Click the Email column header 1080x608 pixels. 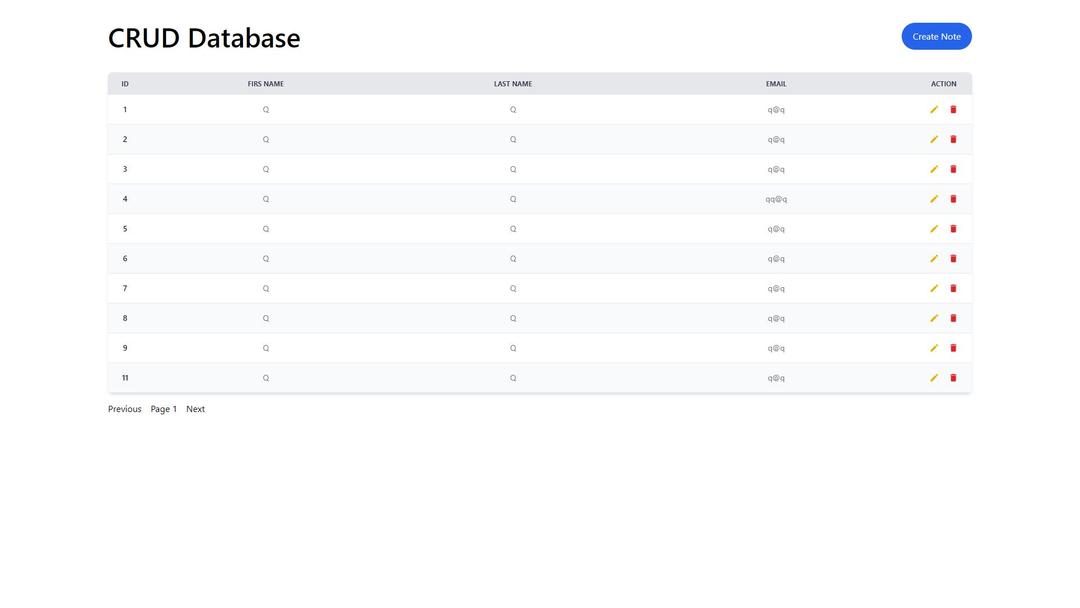776,84
